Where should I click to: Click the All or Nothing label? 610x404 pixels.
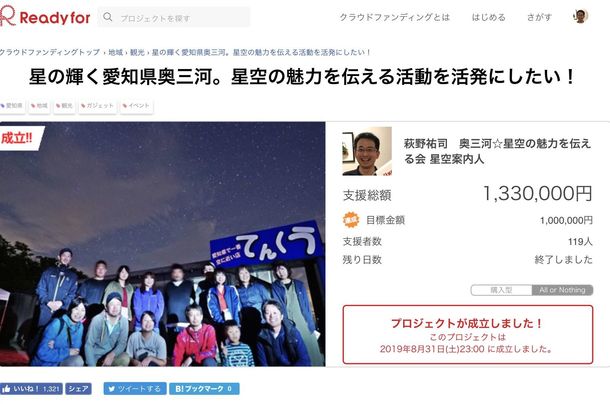click(x=562, y=290)
